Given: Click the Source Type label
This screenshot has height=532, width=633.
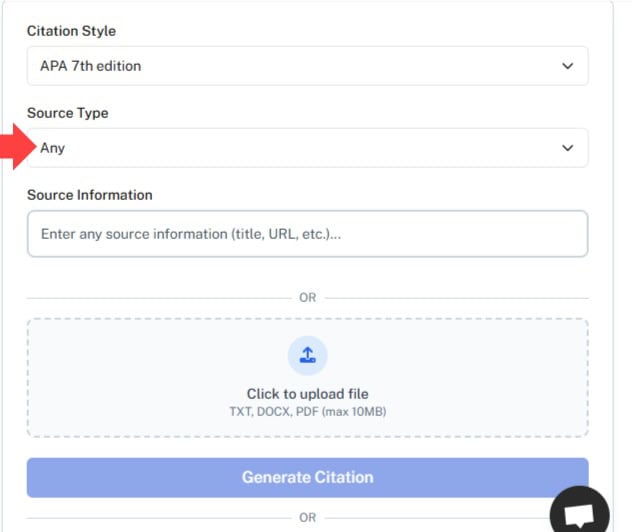Looking at the screenshot, I should [x=67, y=113].
